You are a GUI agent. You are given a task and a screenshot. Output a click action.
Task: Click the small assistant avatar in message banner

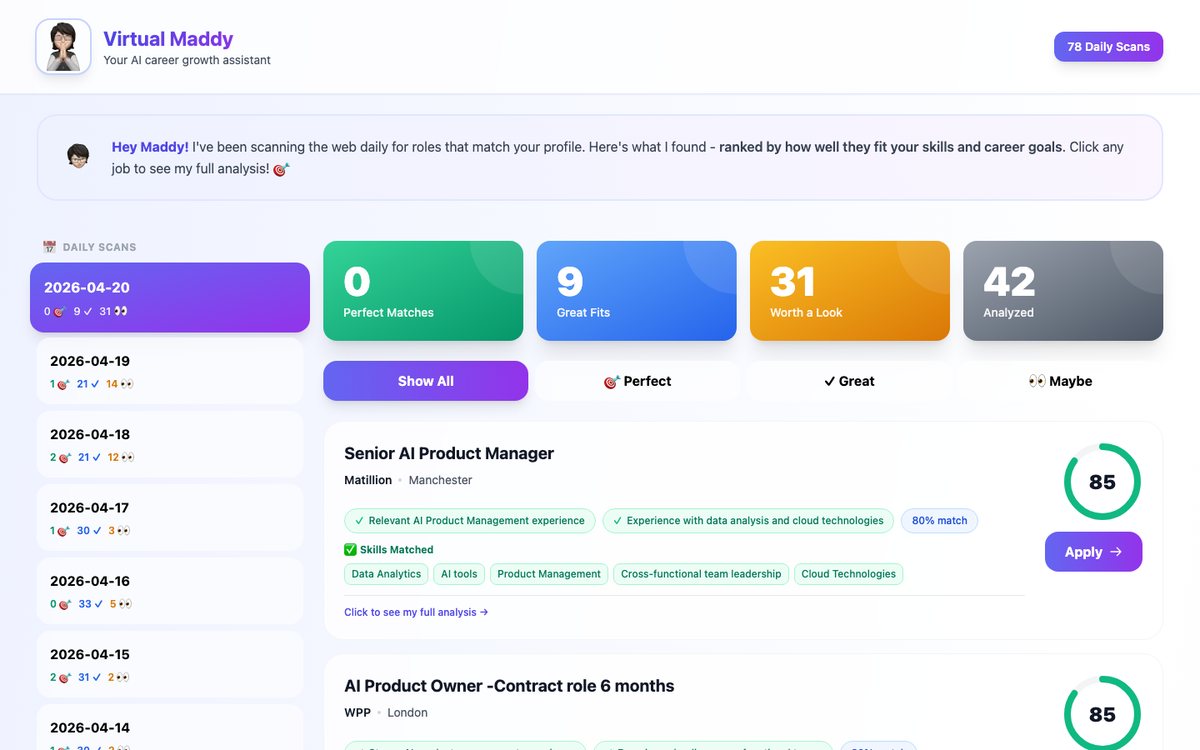78,156
